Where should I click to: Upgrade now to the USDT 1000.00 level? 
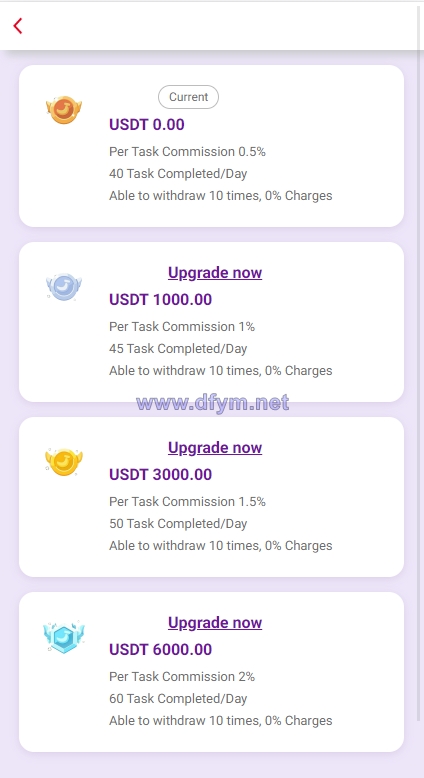tap(215, 272)
